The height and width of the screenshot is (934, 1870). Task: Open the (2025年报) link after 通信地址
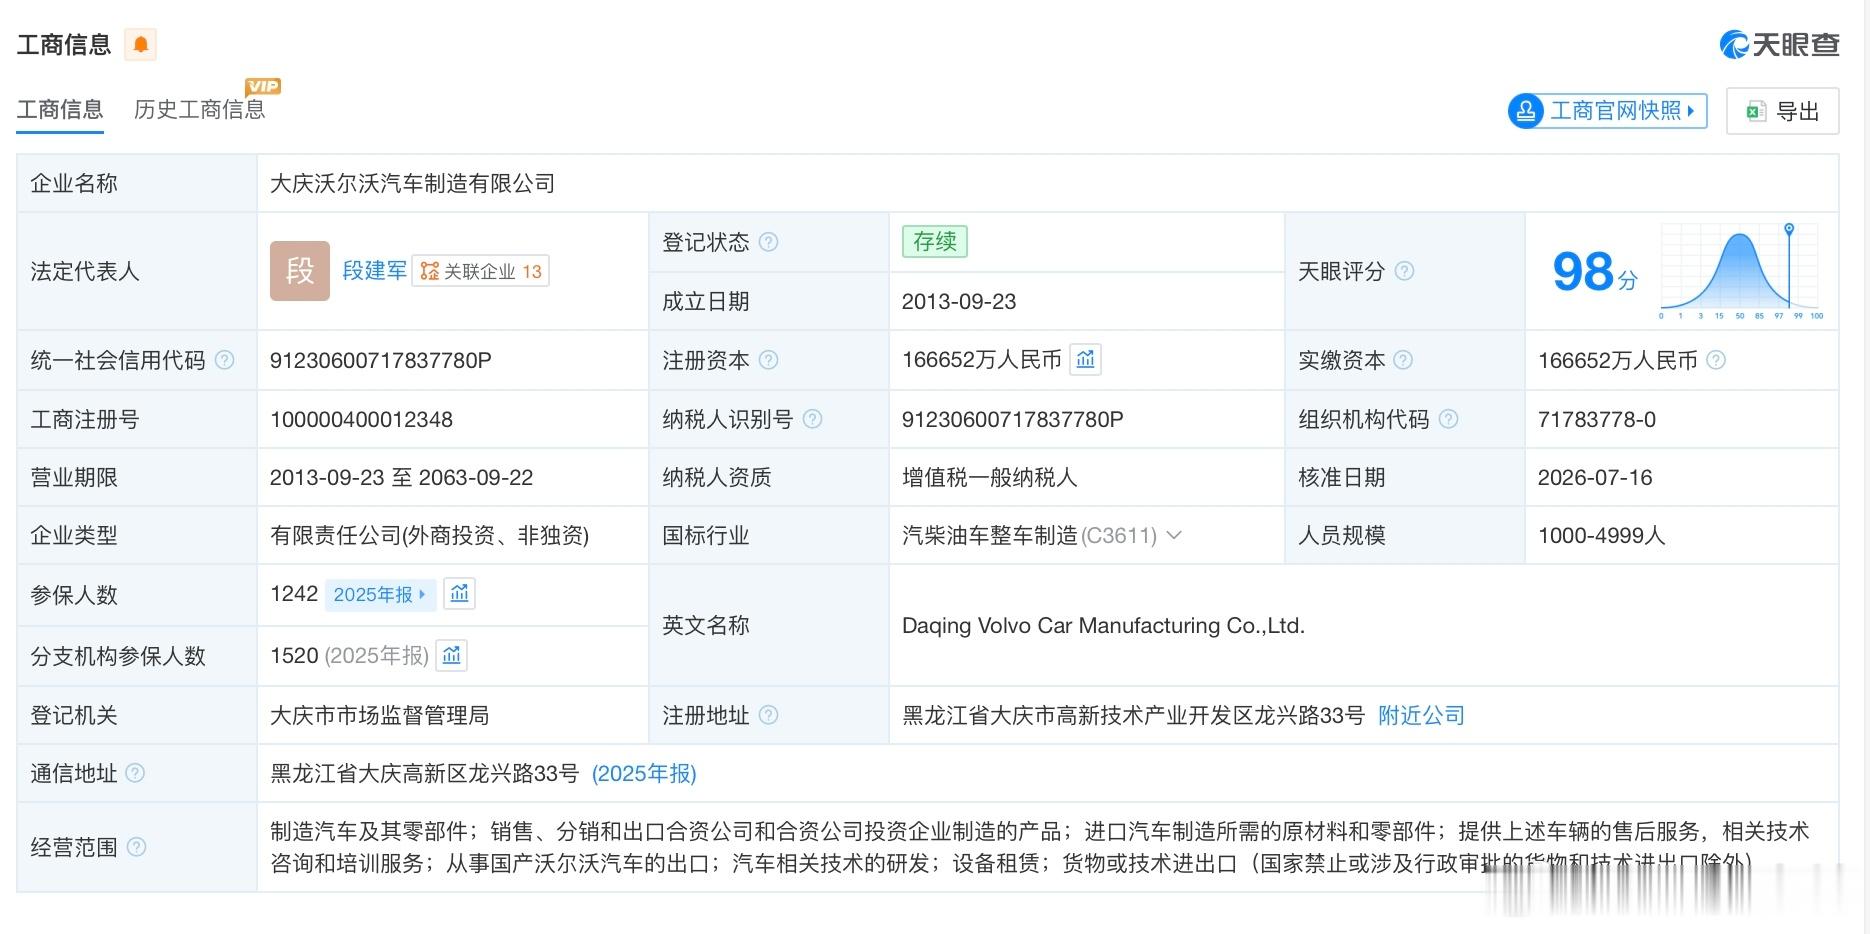pyautogui.click(x=644, y=773)
